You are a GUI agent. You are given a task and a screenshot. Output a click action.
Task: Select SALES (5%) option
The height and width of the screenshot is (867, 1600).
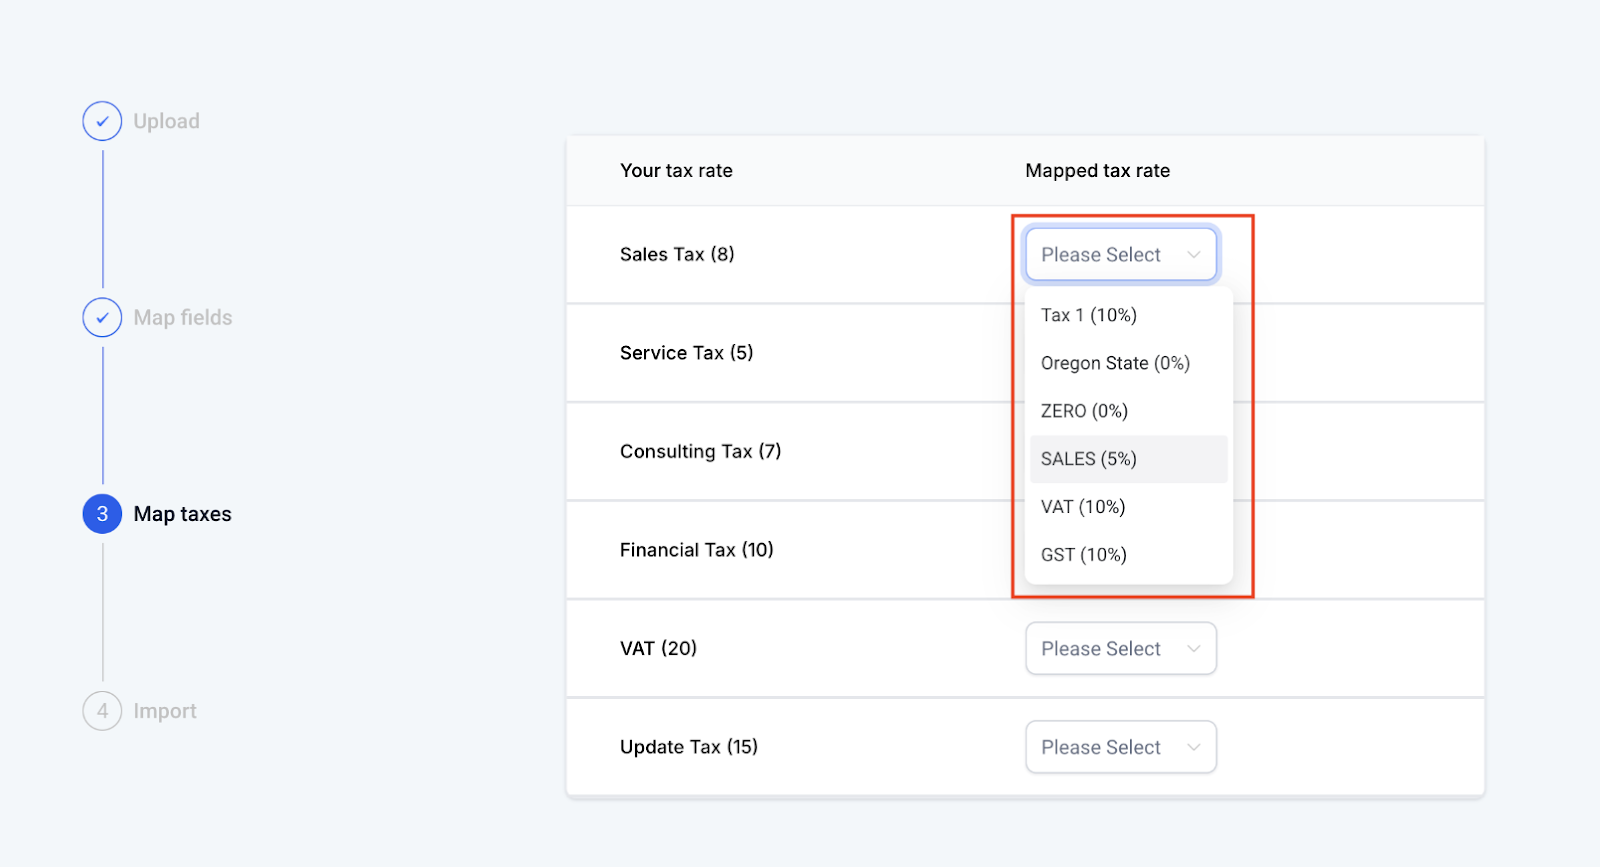pyautogui.click(x=1089, y=459)
